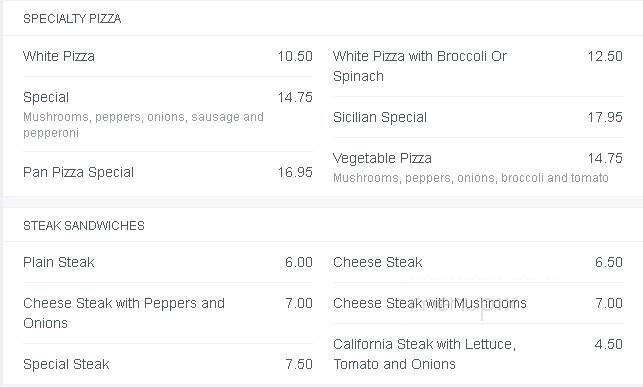Image resolution: width=643 pixels, height=387 pixels.
Task: Click the Special pizza toppings description
Action: (143, 125)
